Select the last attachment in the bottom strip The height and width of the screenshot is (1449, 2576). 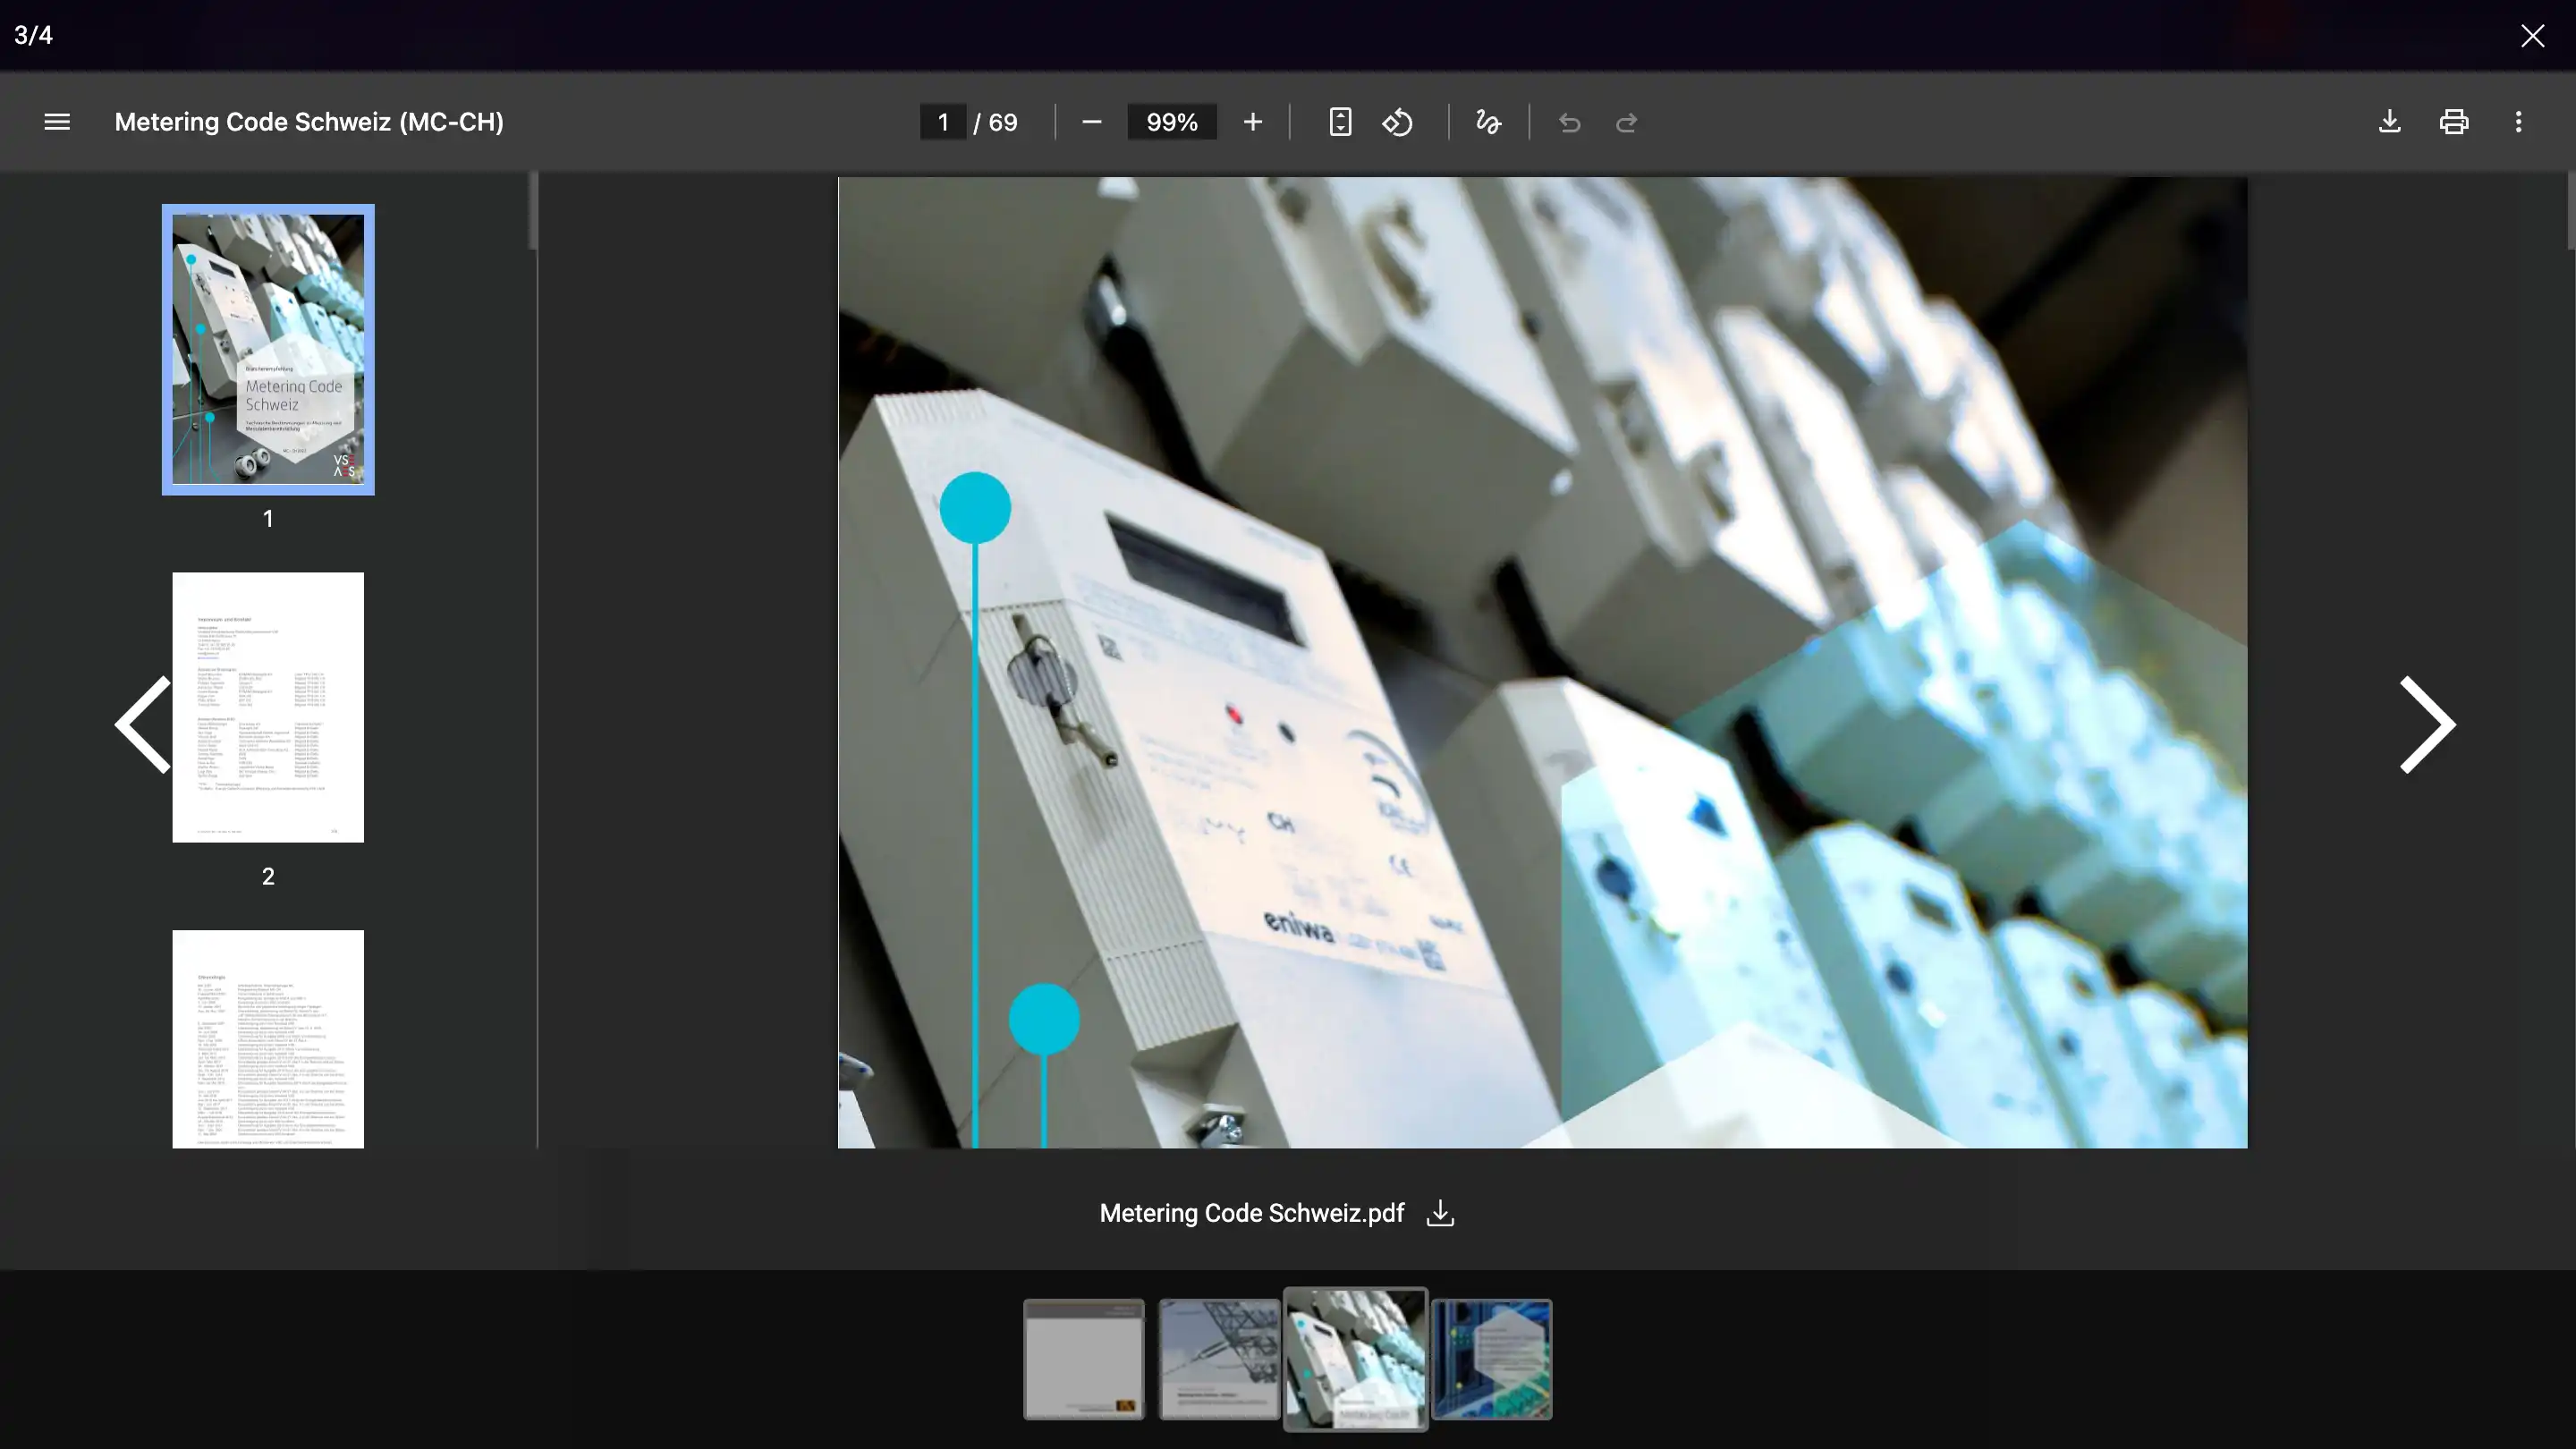click(1492, 1359)
